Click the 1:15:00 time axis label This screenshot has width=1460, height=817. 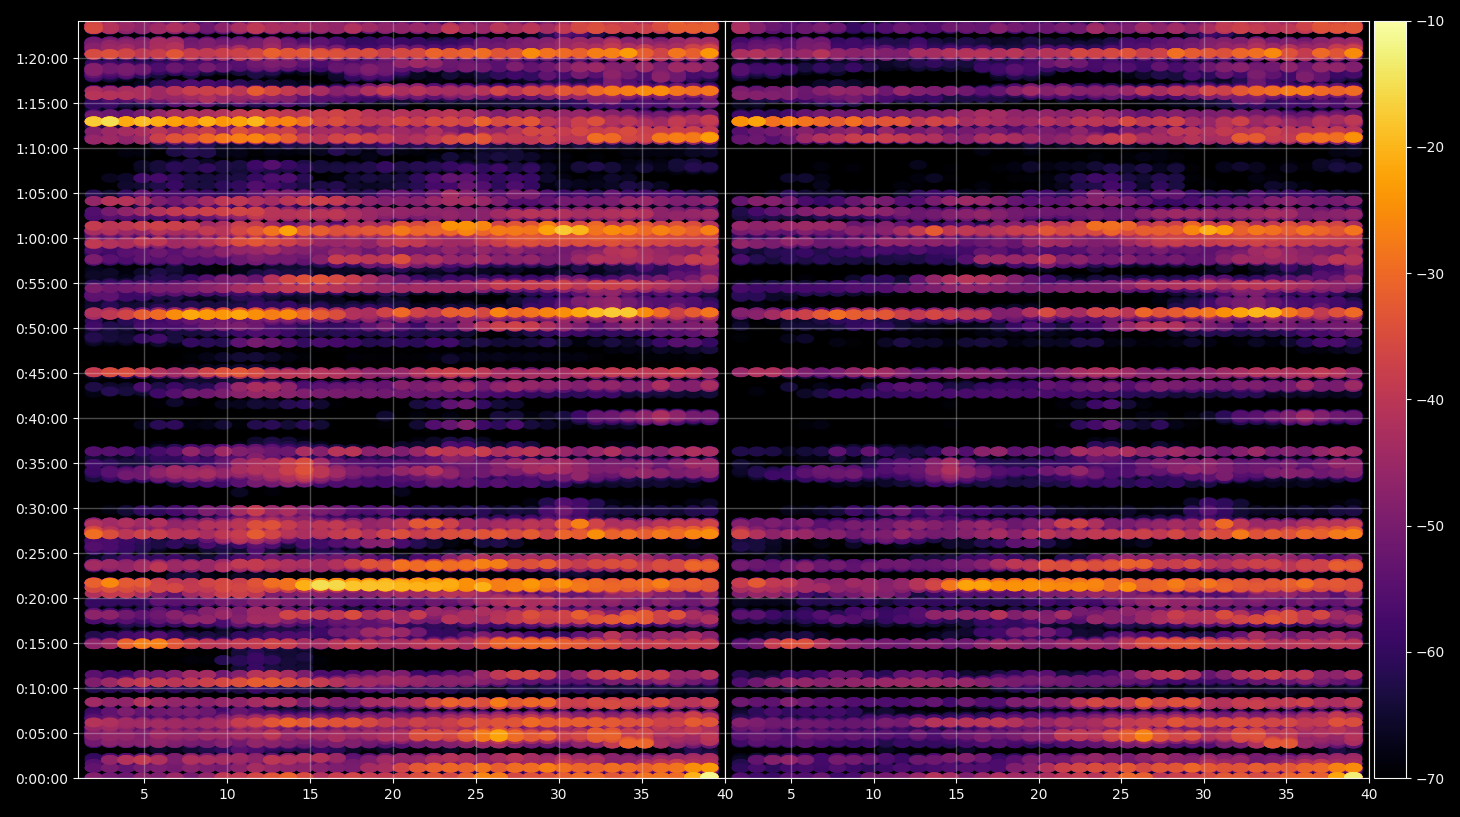[x=42, y=104]
